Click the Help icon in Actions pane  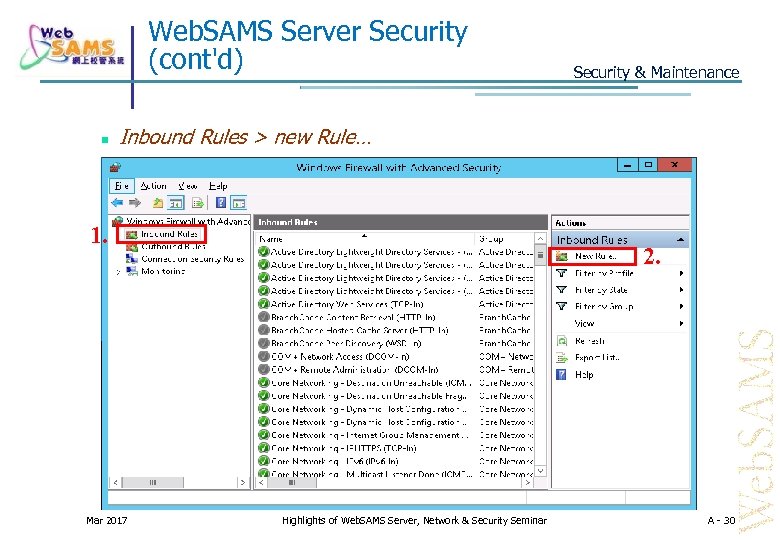[x=561, y=374]
